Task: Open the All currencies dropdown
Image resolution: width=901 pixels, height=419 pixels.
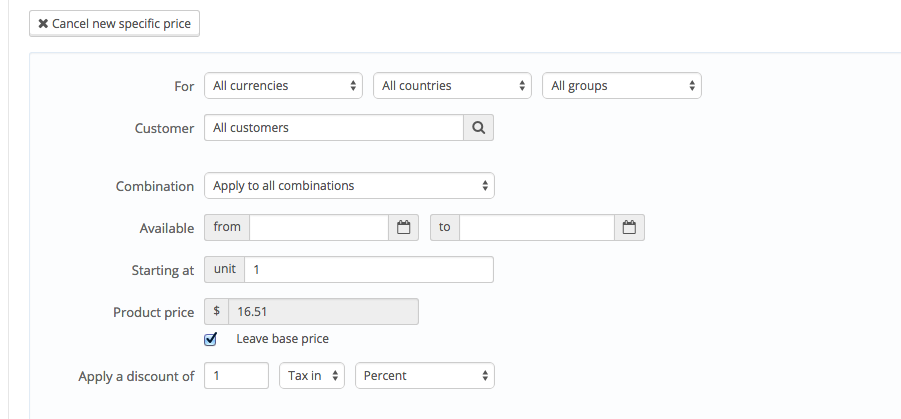Action: 286,86
